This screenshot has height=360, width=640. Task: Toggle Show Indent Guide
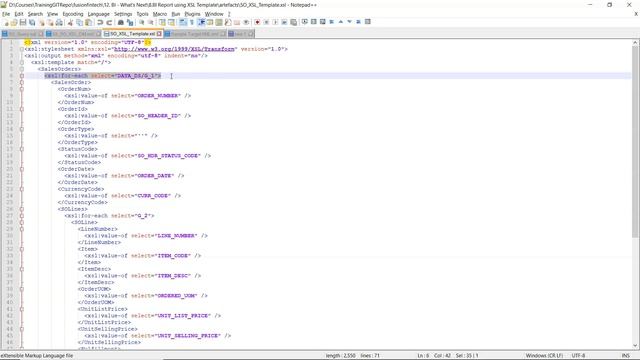[x=201, y=22]
